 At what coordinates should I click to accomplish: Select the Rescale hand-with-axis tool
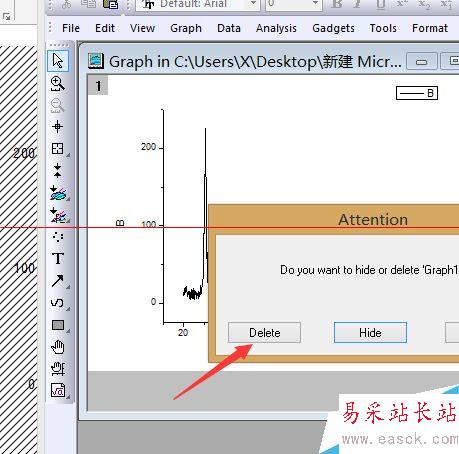(x=58, y=369)
